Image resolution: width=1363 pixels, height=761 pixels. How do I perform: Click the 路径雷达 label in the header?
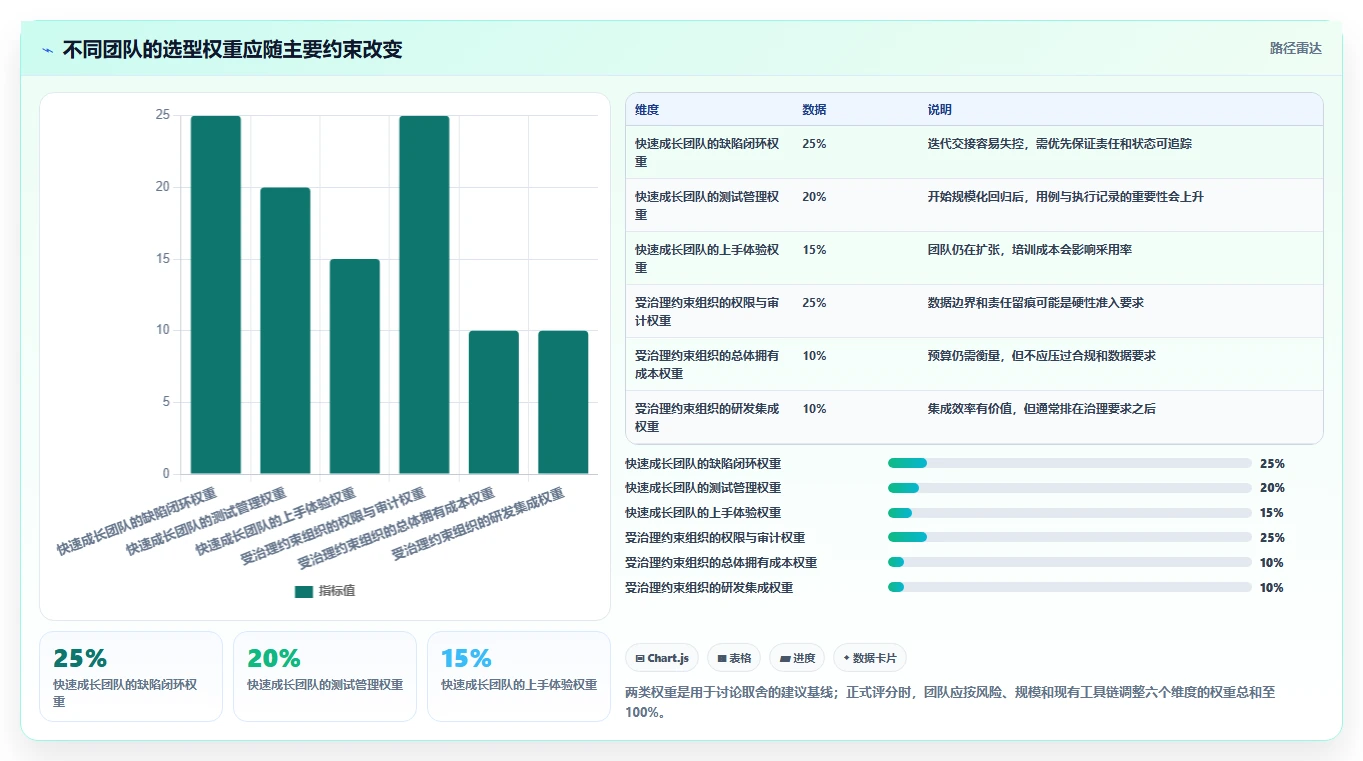pyautogui.click(x=1296, y=48)
